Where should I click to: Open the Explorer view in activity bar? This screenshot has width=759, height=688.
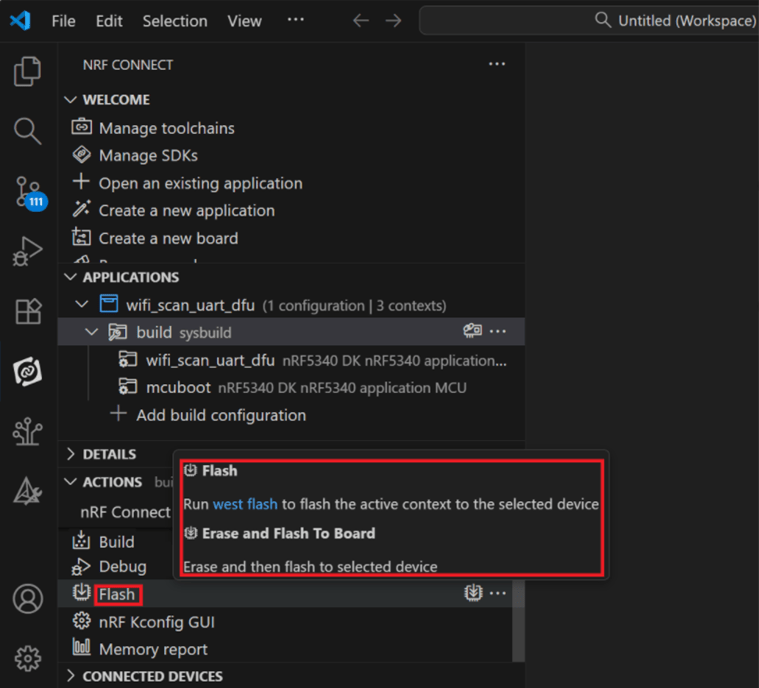point(28,71)
